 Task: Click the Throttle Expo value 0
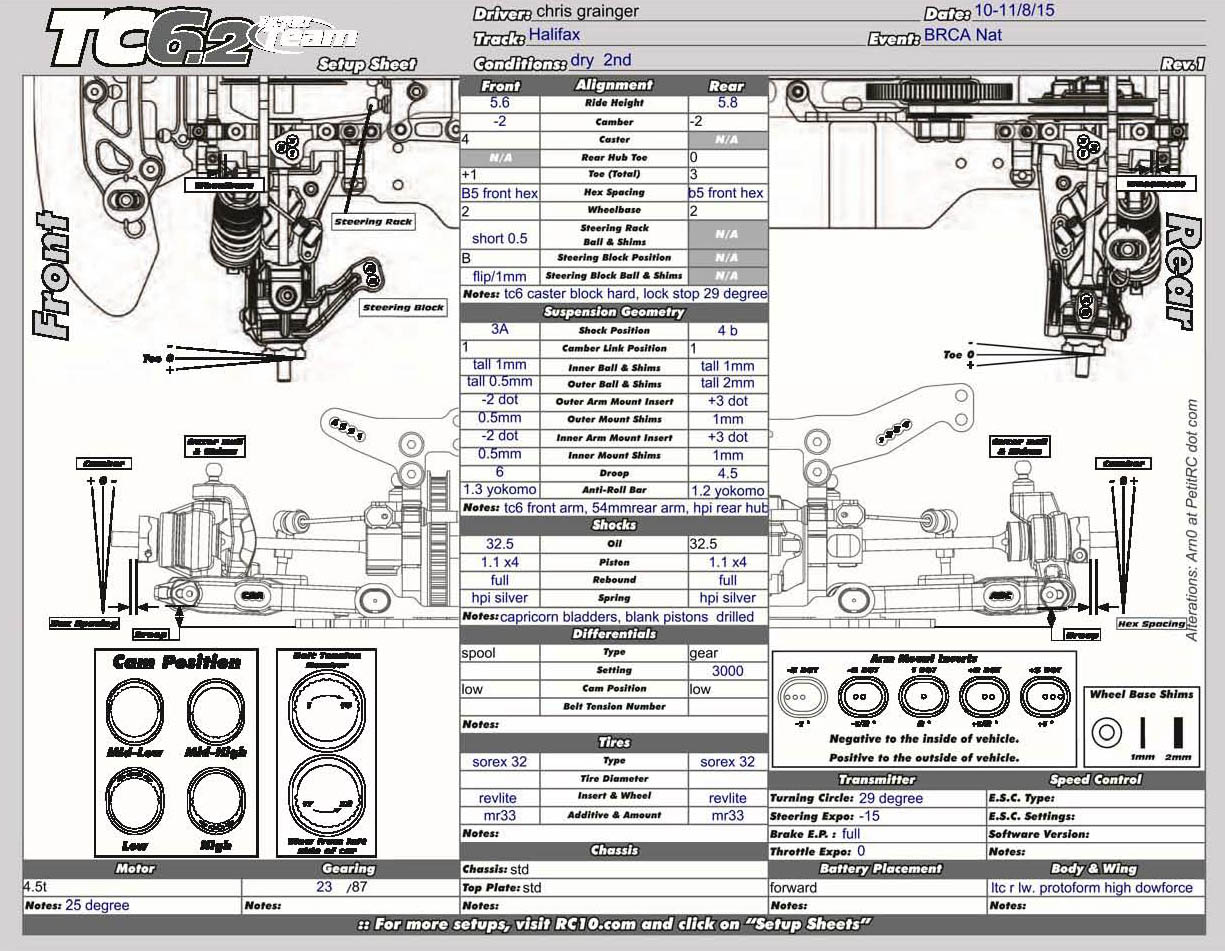pos(861,851)
